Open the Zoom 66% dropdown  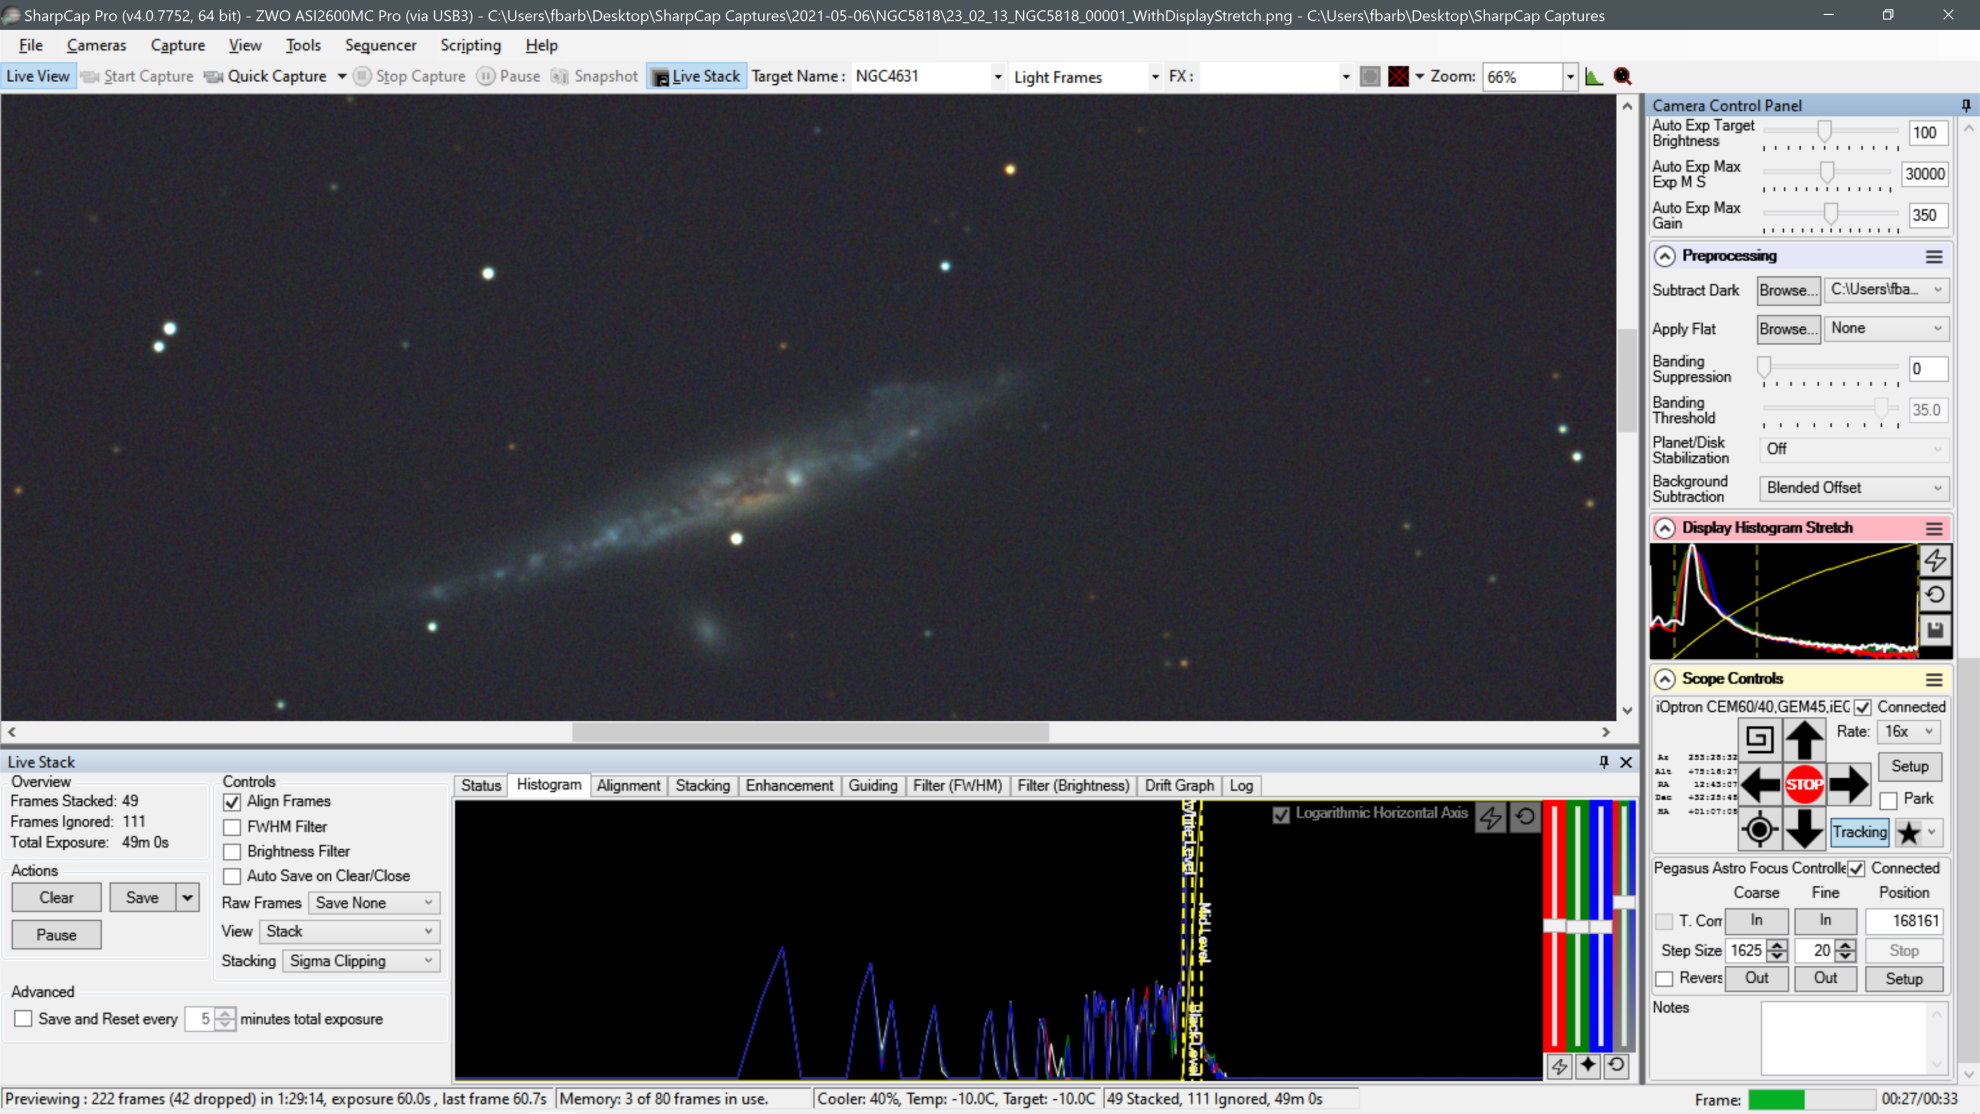coord(1569,77)
